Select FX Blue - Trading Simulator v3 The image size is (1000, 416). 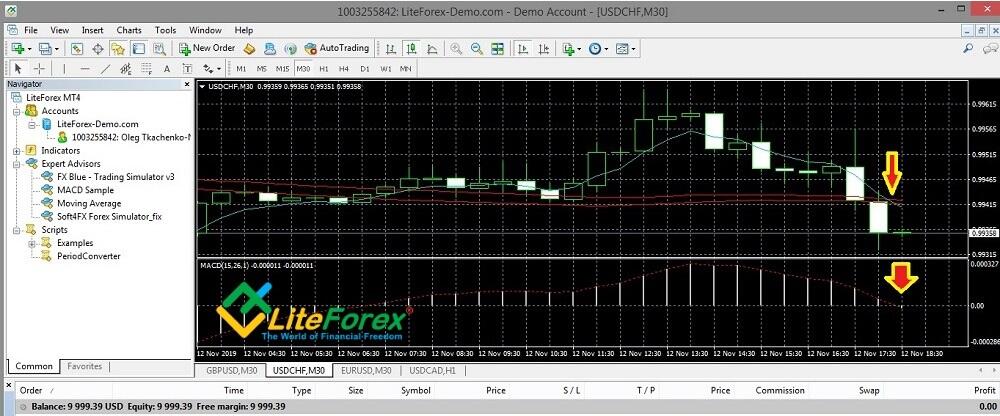[115, 177]
